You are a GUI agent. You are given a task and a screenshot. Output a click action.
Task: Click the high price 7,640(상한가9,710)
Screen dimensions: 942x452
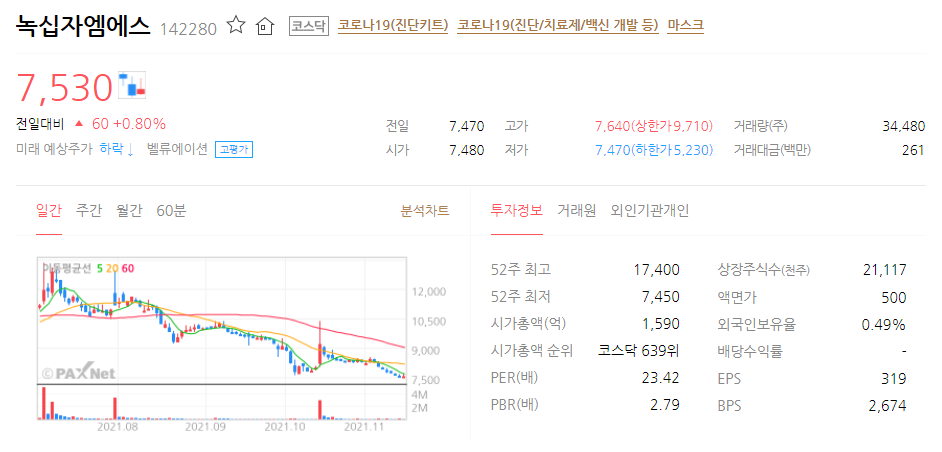click(654, 126)
